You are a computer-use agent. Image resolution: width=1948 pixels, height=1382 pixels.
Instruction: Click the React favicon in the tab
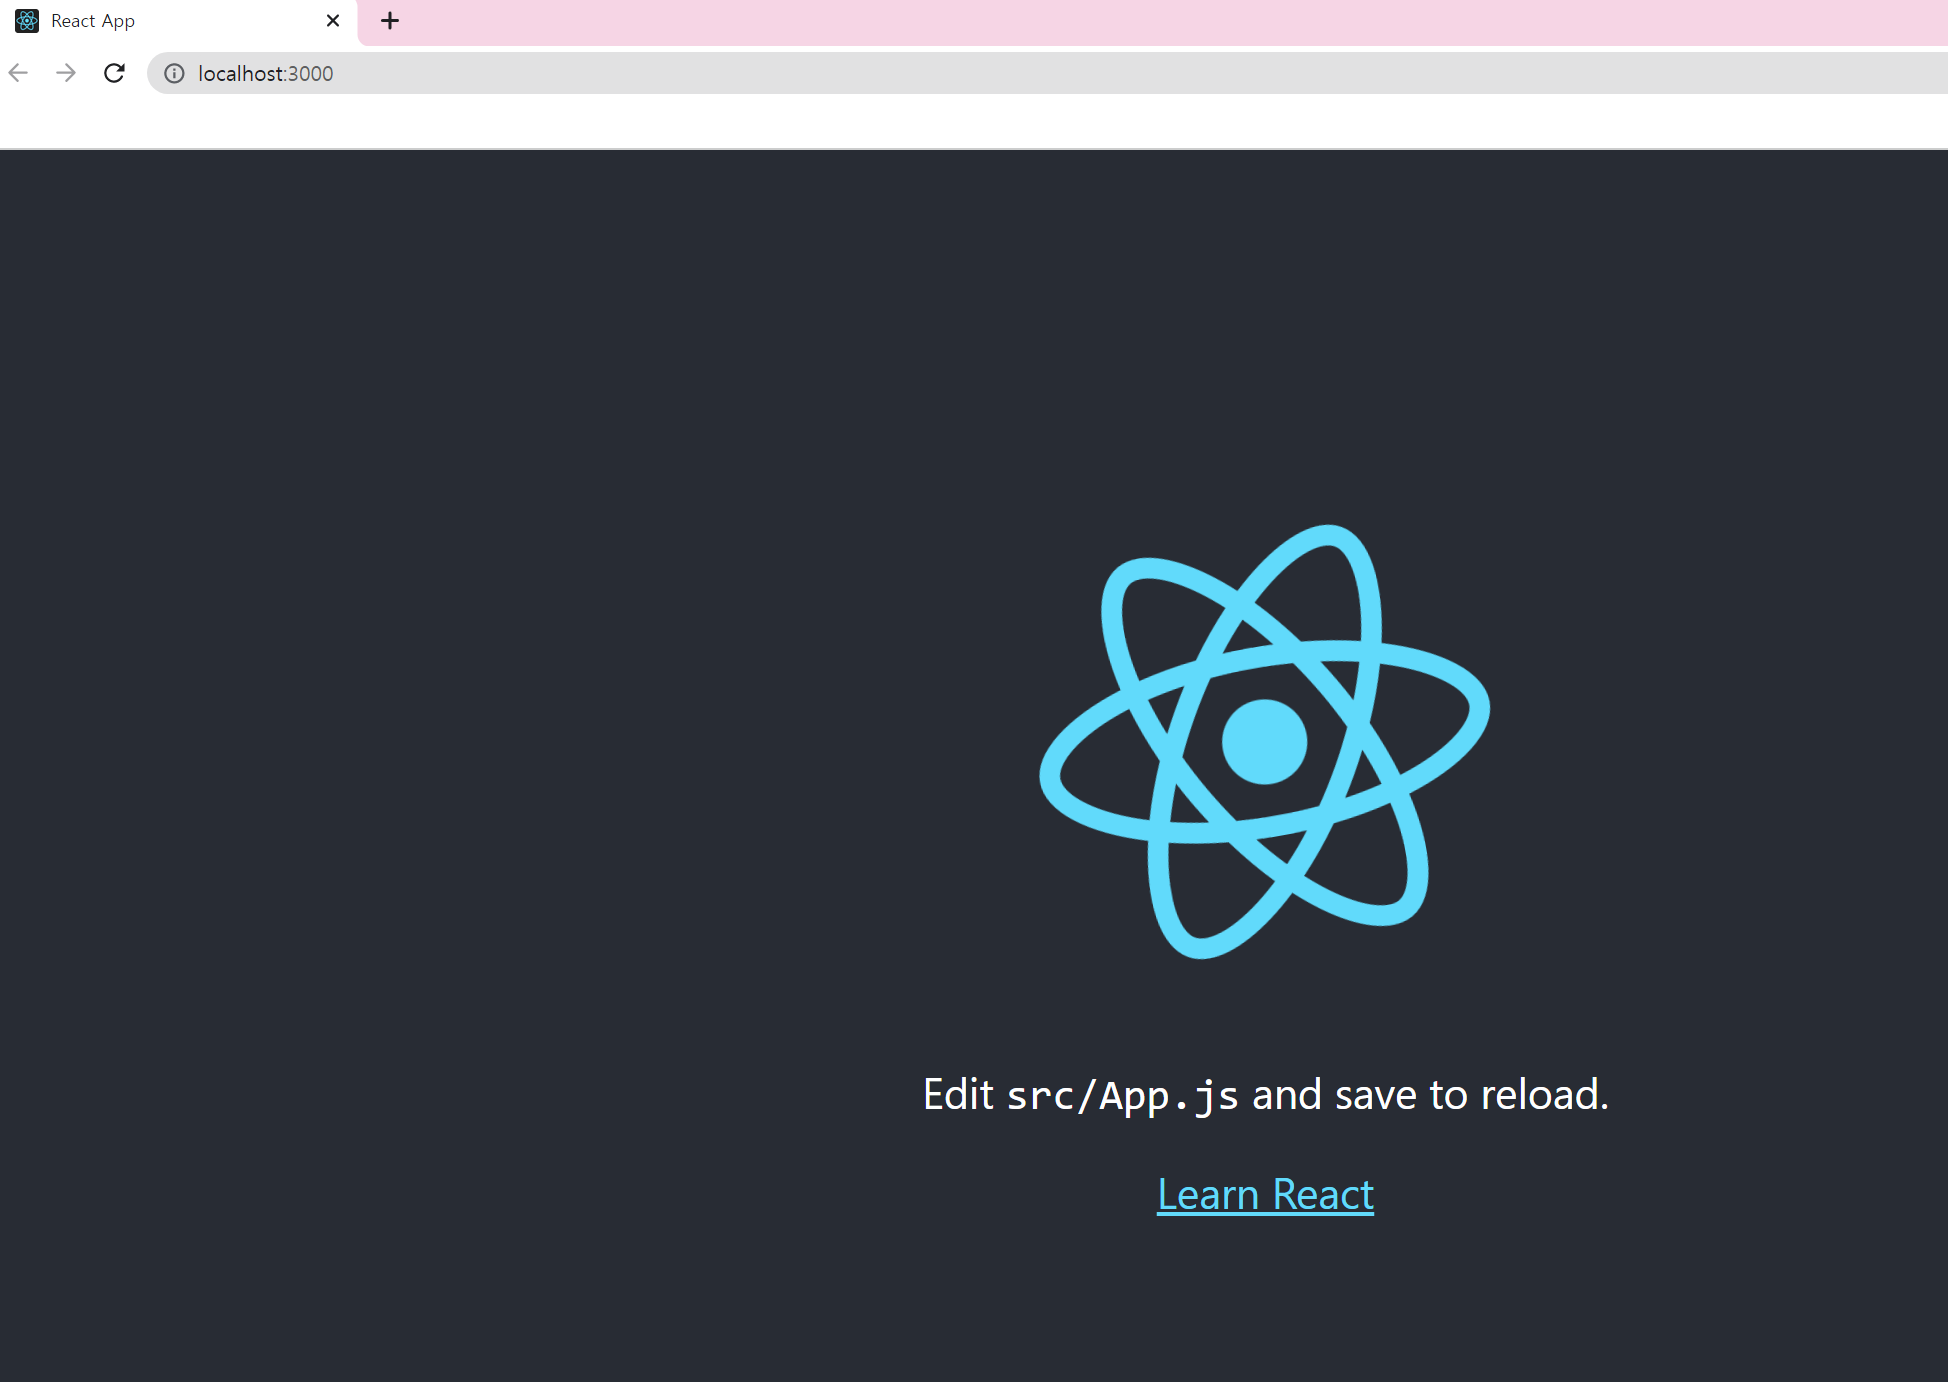27,21
